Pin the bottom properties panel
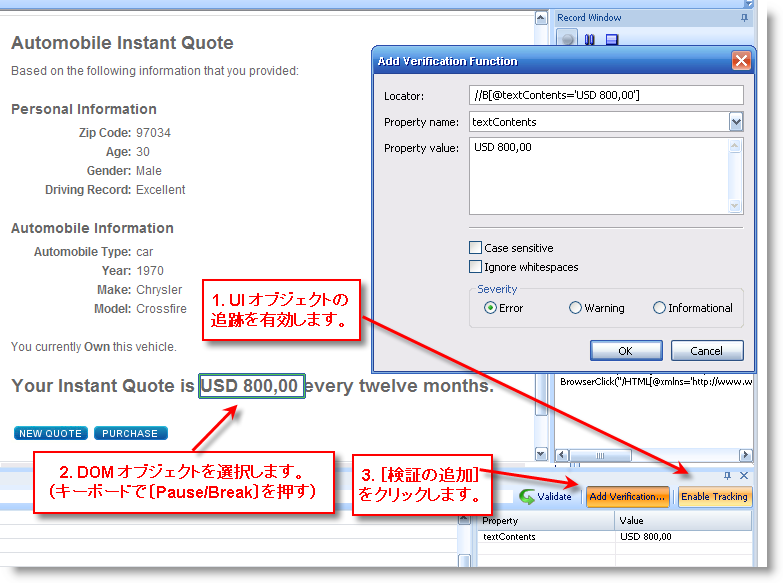Image resolution: width=783 pixels, height=583 pixels. (x=728, y=476)
